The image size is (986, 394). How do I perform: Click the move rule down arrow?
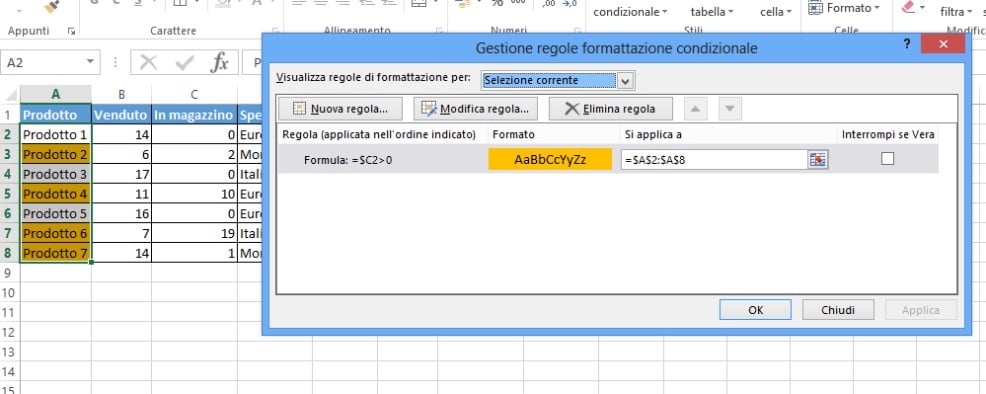pyautogui.click(x=729, y=109)
